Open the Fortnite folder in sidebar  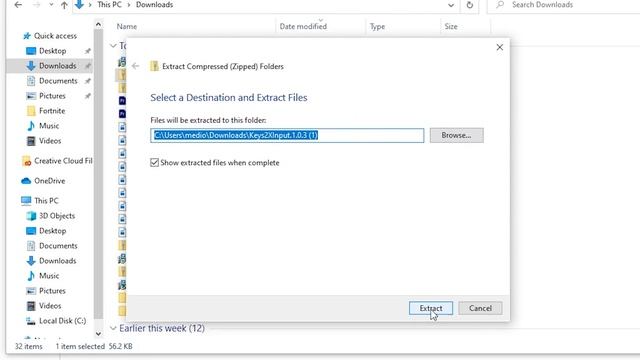coord(52,111)
